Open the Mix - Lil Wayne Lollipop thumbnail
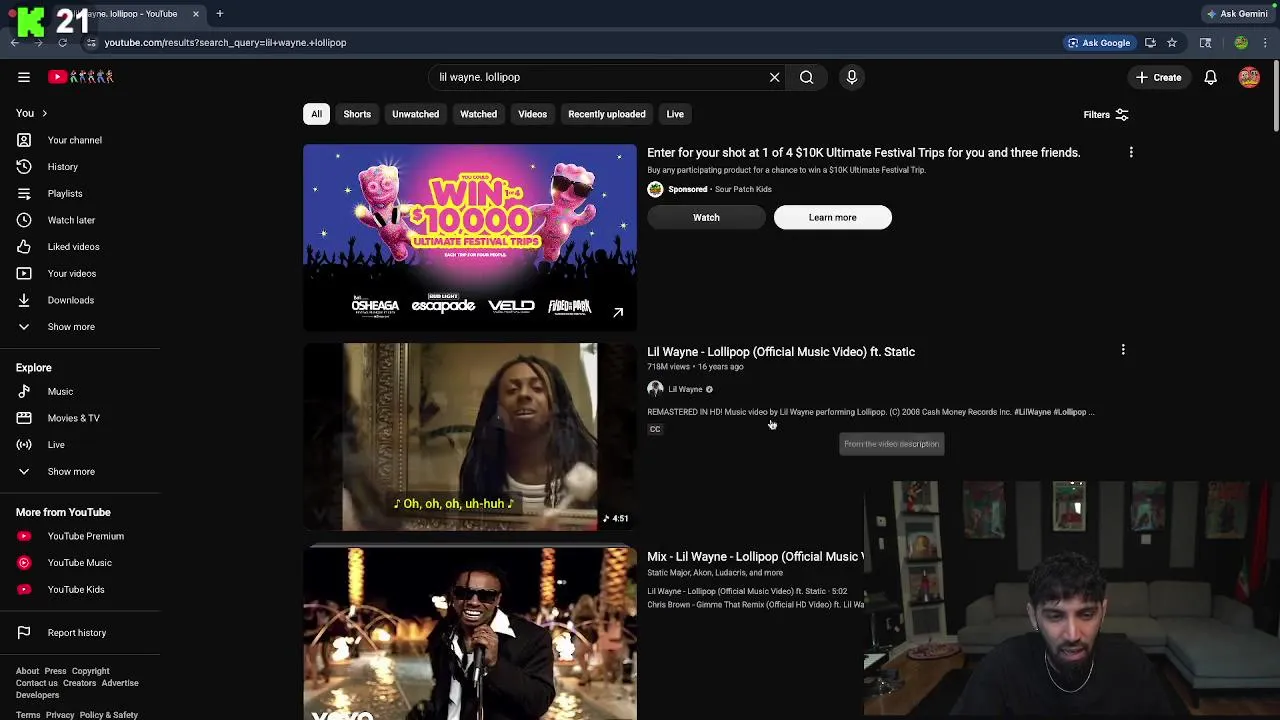1280x720 pixels. point(470,634)
